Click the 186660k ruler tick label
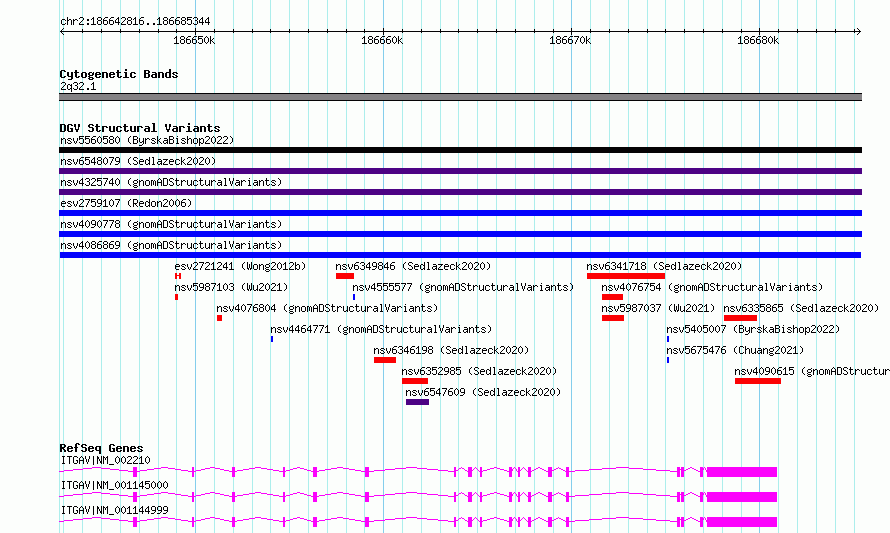The height and width of the screenshot is (533, 890). pyautogui.click(x=382, y=40)
